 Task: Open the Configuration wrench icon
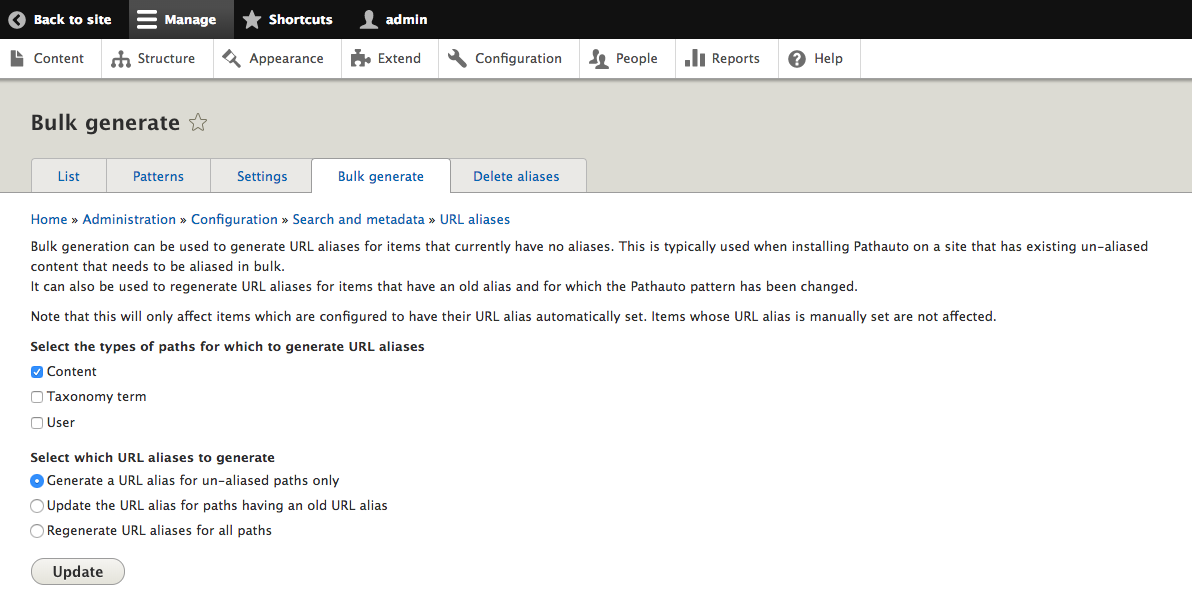458,59
